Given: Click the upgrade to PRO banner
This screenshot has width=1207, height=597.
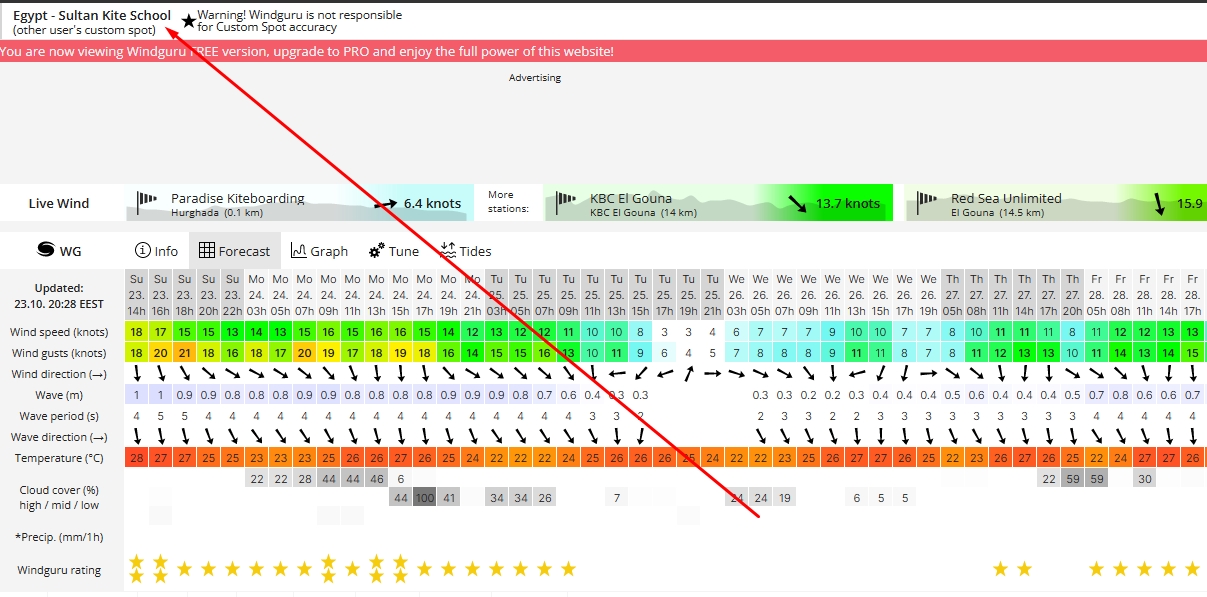Looking at the screenshot, I should point(306,51).
